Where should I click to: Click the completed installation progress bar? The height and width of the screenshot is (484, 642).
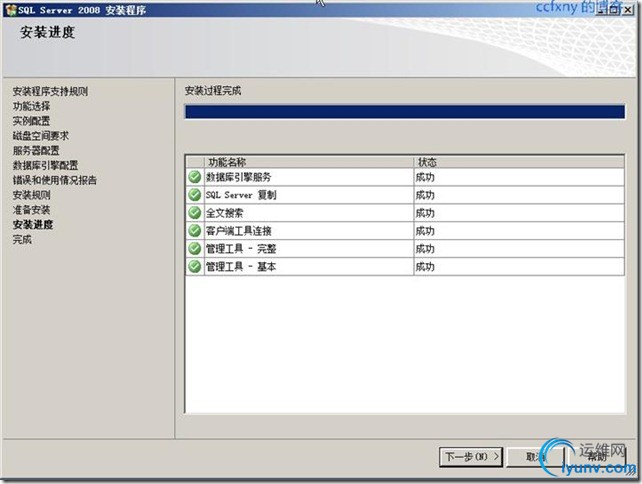tap(405, 112)
